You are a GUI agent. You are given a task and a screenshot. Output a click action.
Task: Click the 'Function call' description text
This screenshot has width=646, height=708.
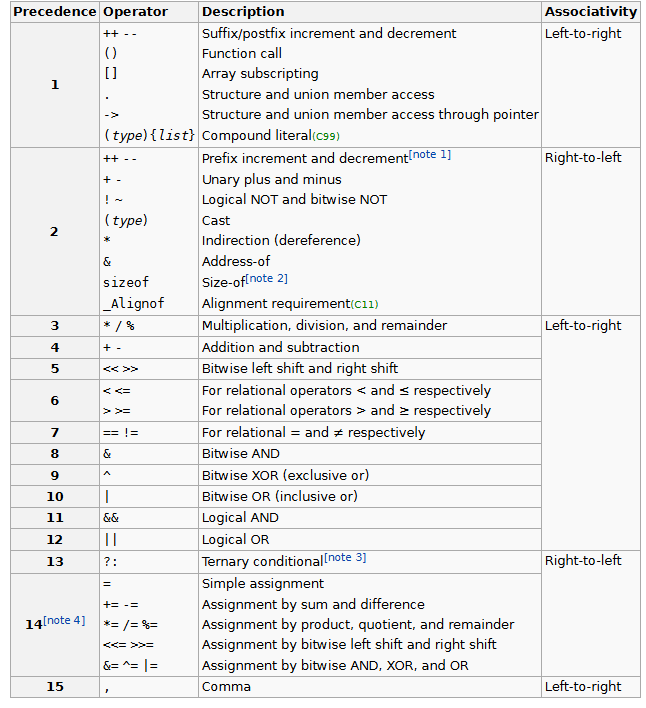pyautogui.click(x=242, y=54)
